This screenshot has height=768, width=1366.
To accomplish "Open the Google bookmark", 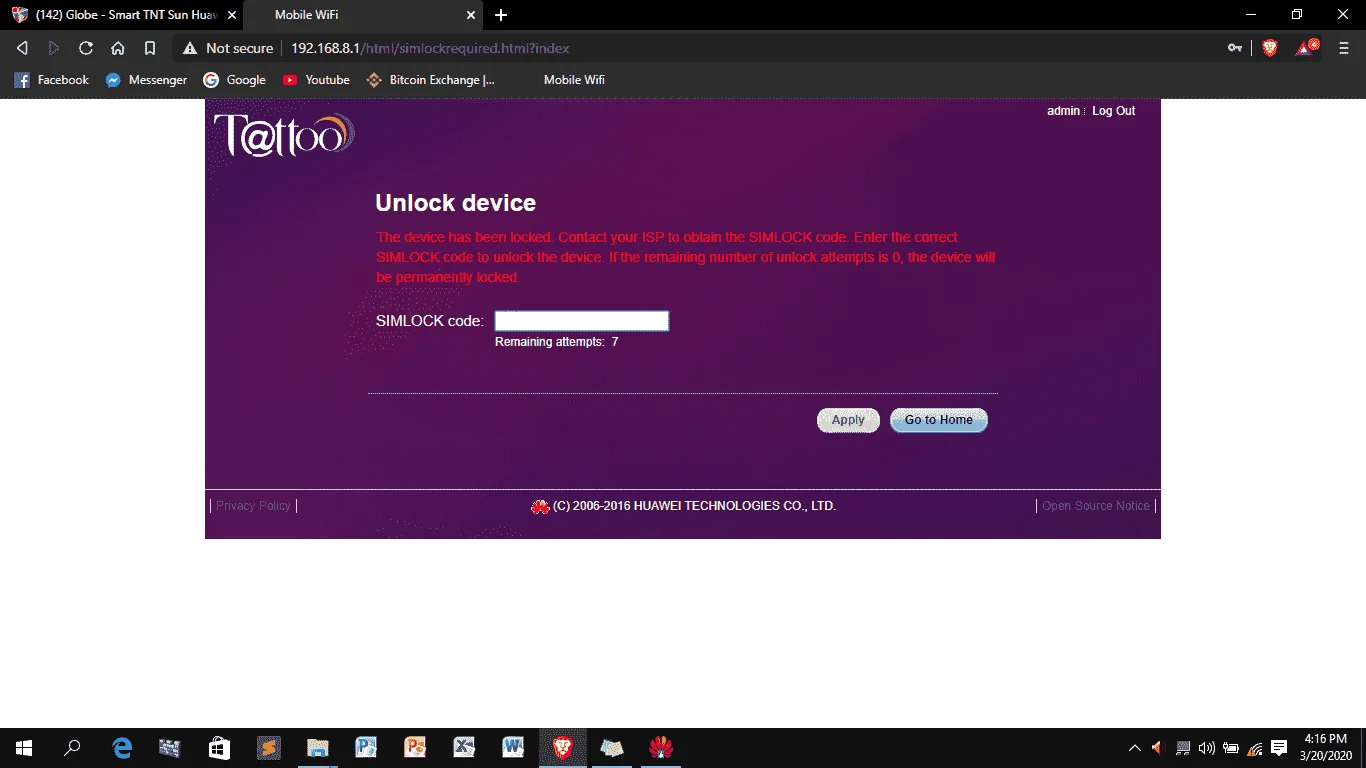I will point(234,80).
